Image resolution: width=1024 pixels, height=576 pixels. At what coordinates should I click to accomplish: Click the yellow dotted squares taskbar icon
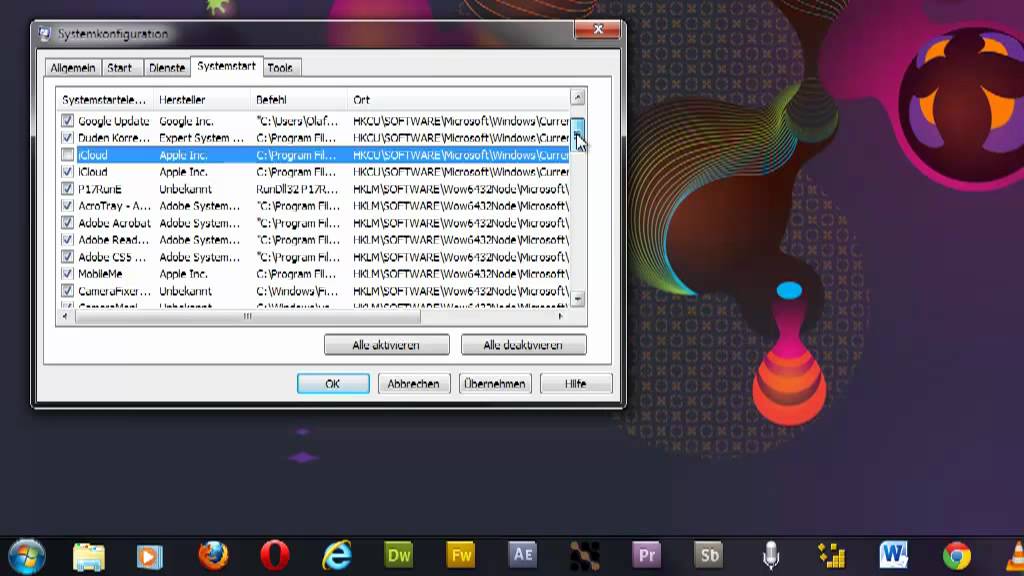point(832,556)
